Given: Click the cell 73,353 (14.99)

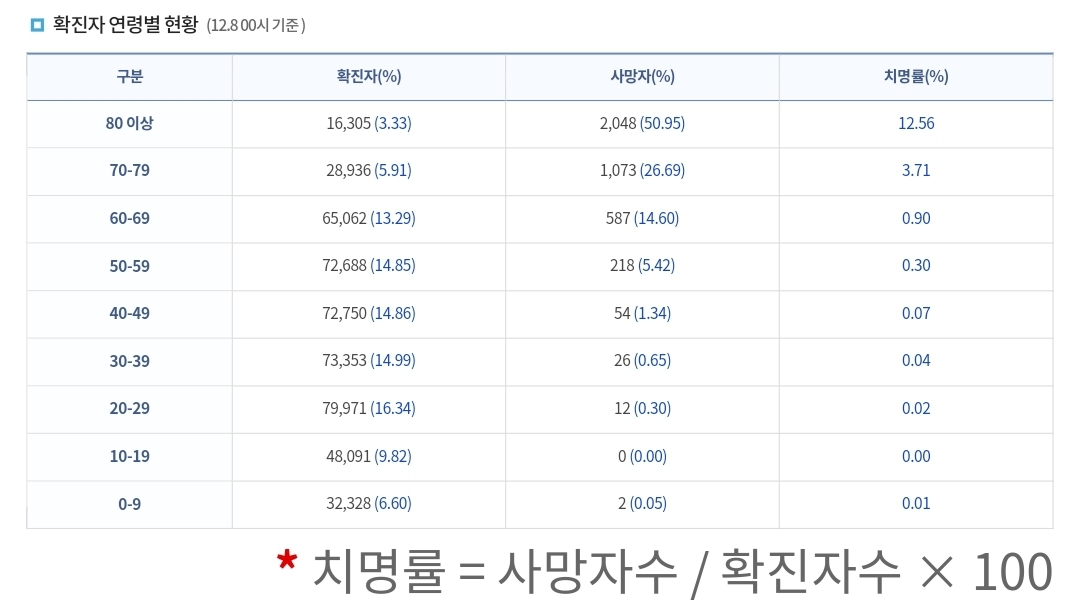Looking at the screenshot, I should click(x=368, y=360).
